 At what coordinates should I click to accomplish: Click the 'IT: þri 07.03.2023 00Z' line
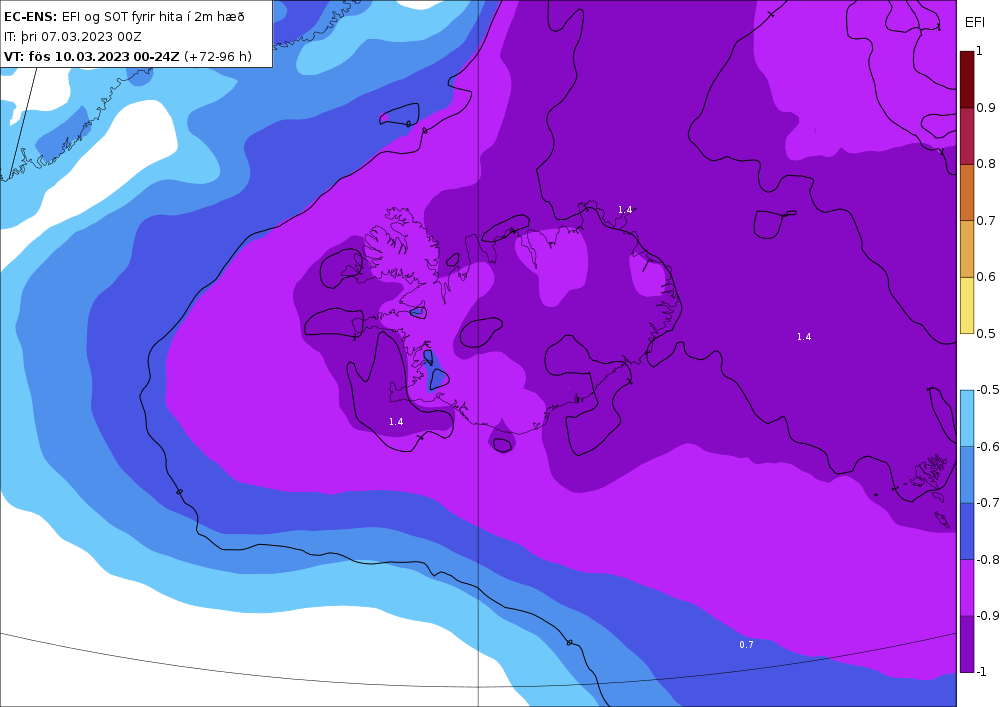[73, 37]
